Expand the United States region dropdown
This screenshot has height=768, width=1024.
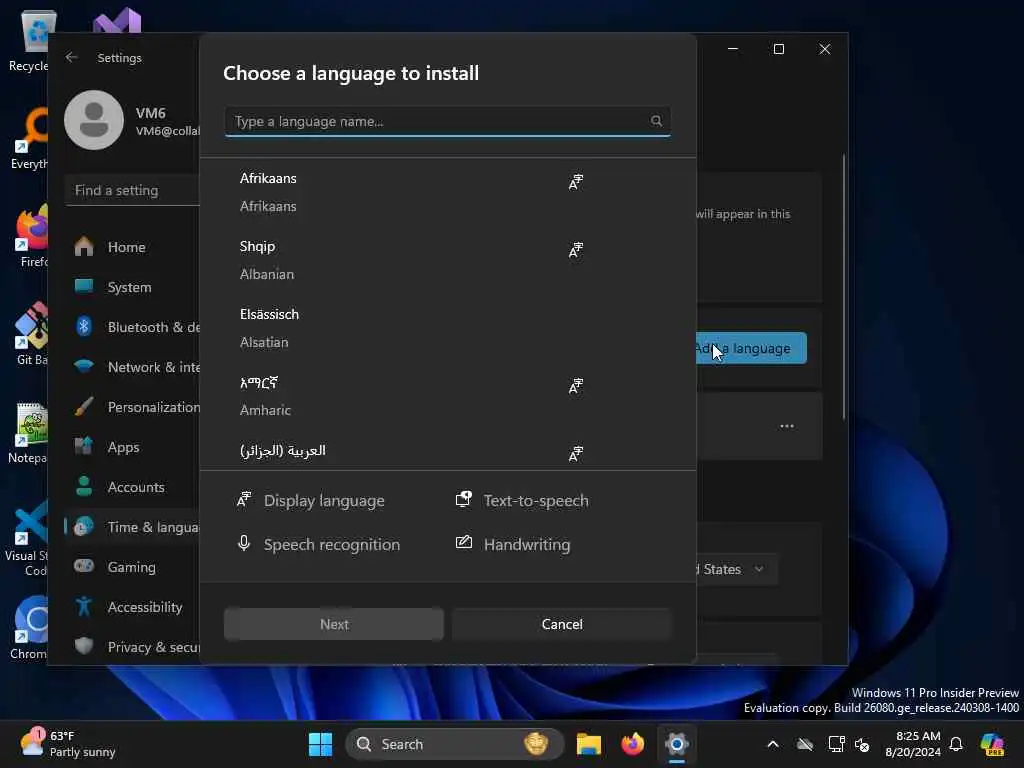pyautogui.click(x=737, y=569)
